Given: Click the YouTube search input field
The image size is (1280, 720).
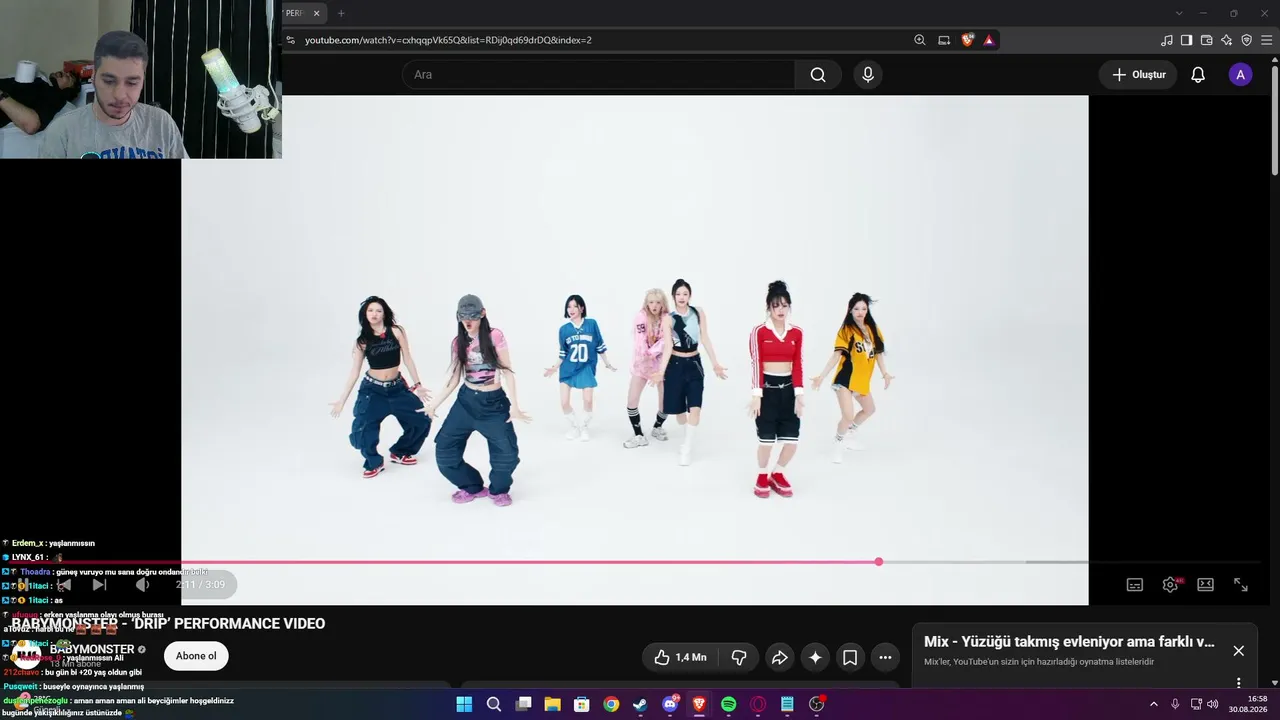Looking at the screenshot, I should tap(598, 75).
